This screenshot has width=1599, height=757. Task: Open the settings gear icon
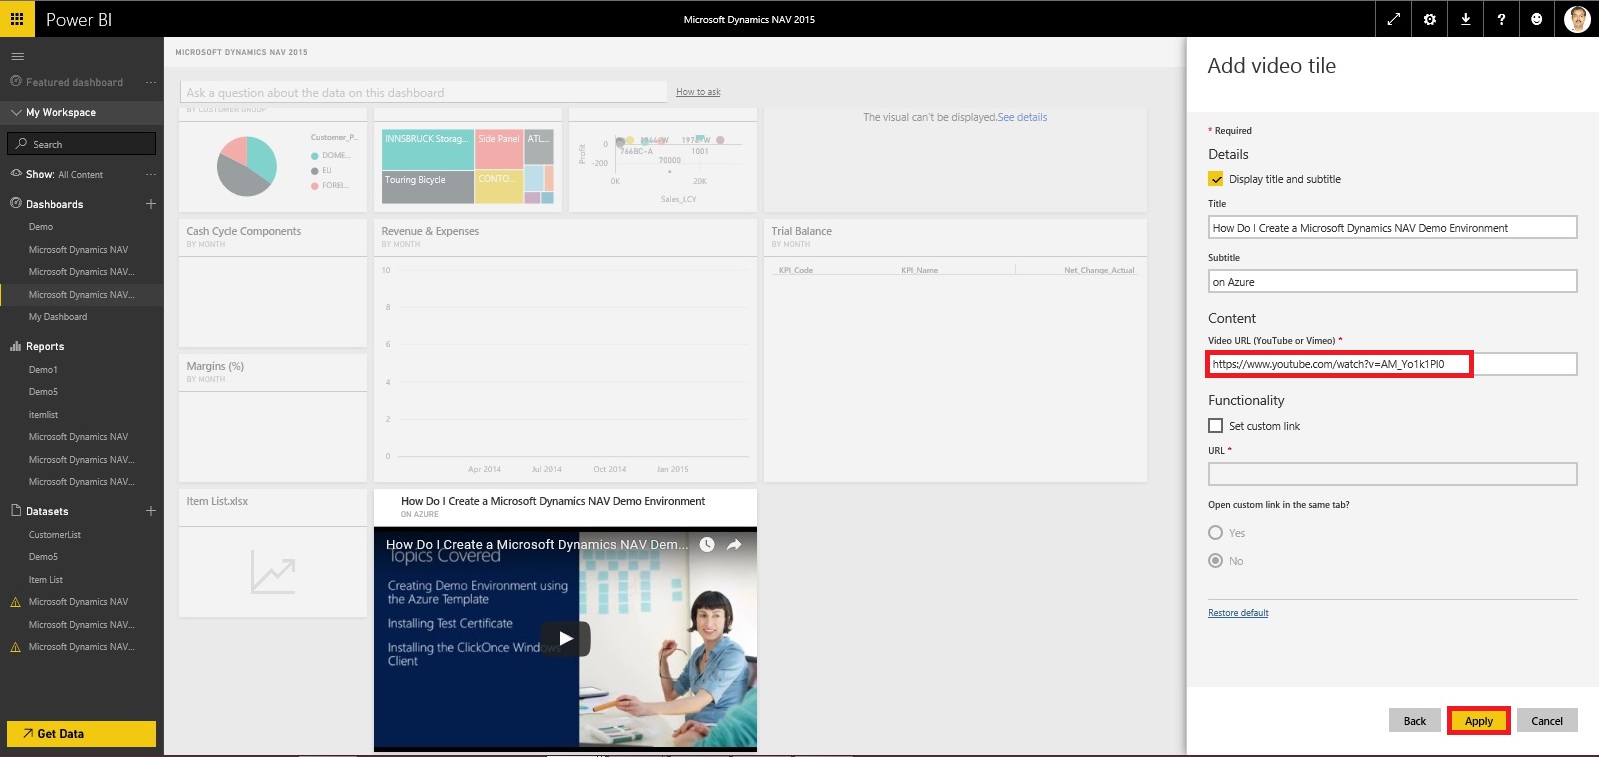[1429, 19]
